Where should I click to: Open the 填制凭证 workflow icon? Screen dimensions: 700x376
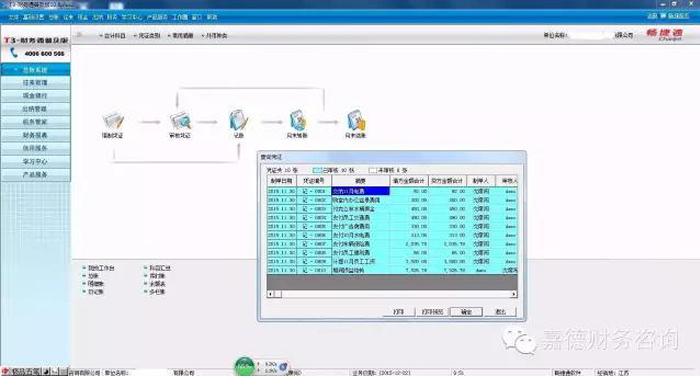coord(112,120)
